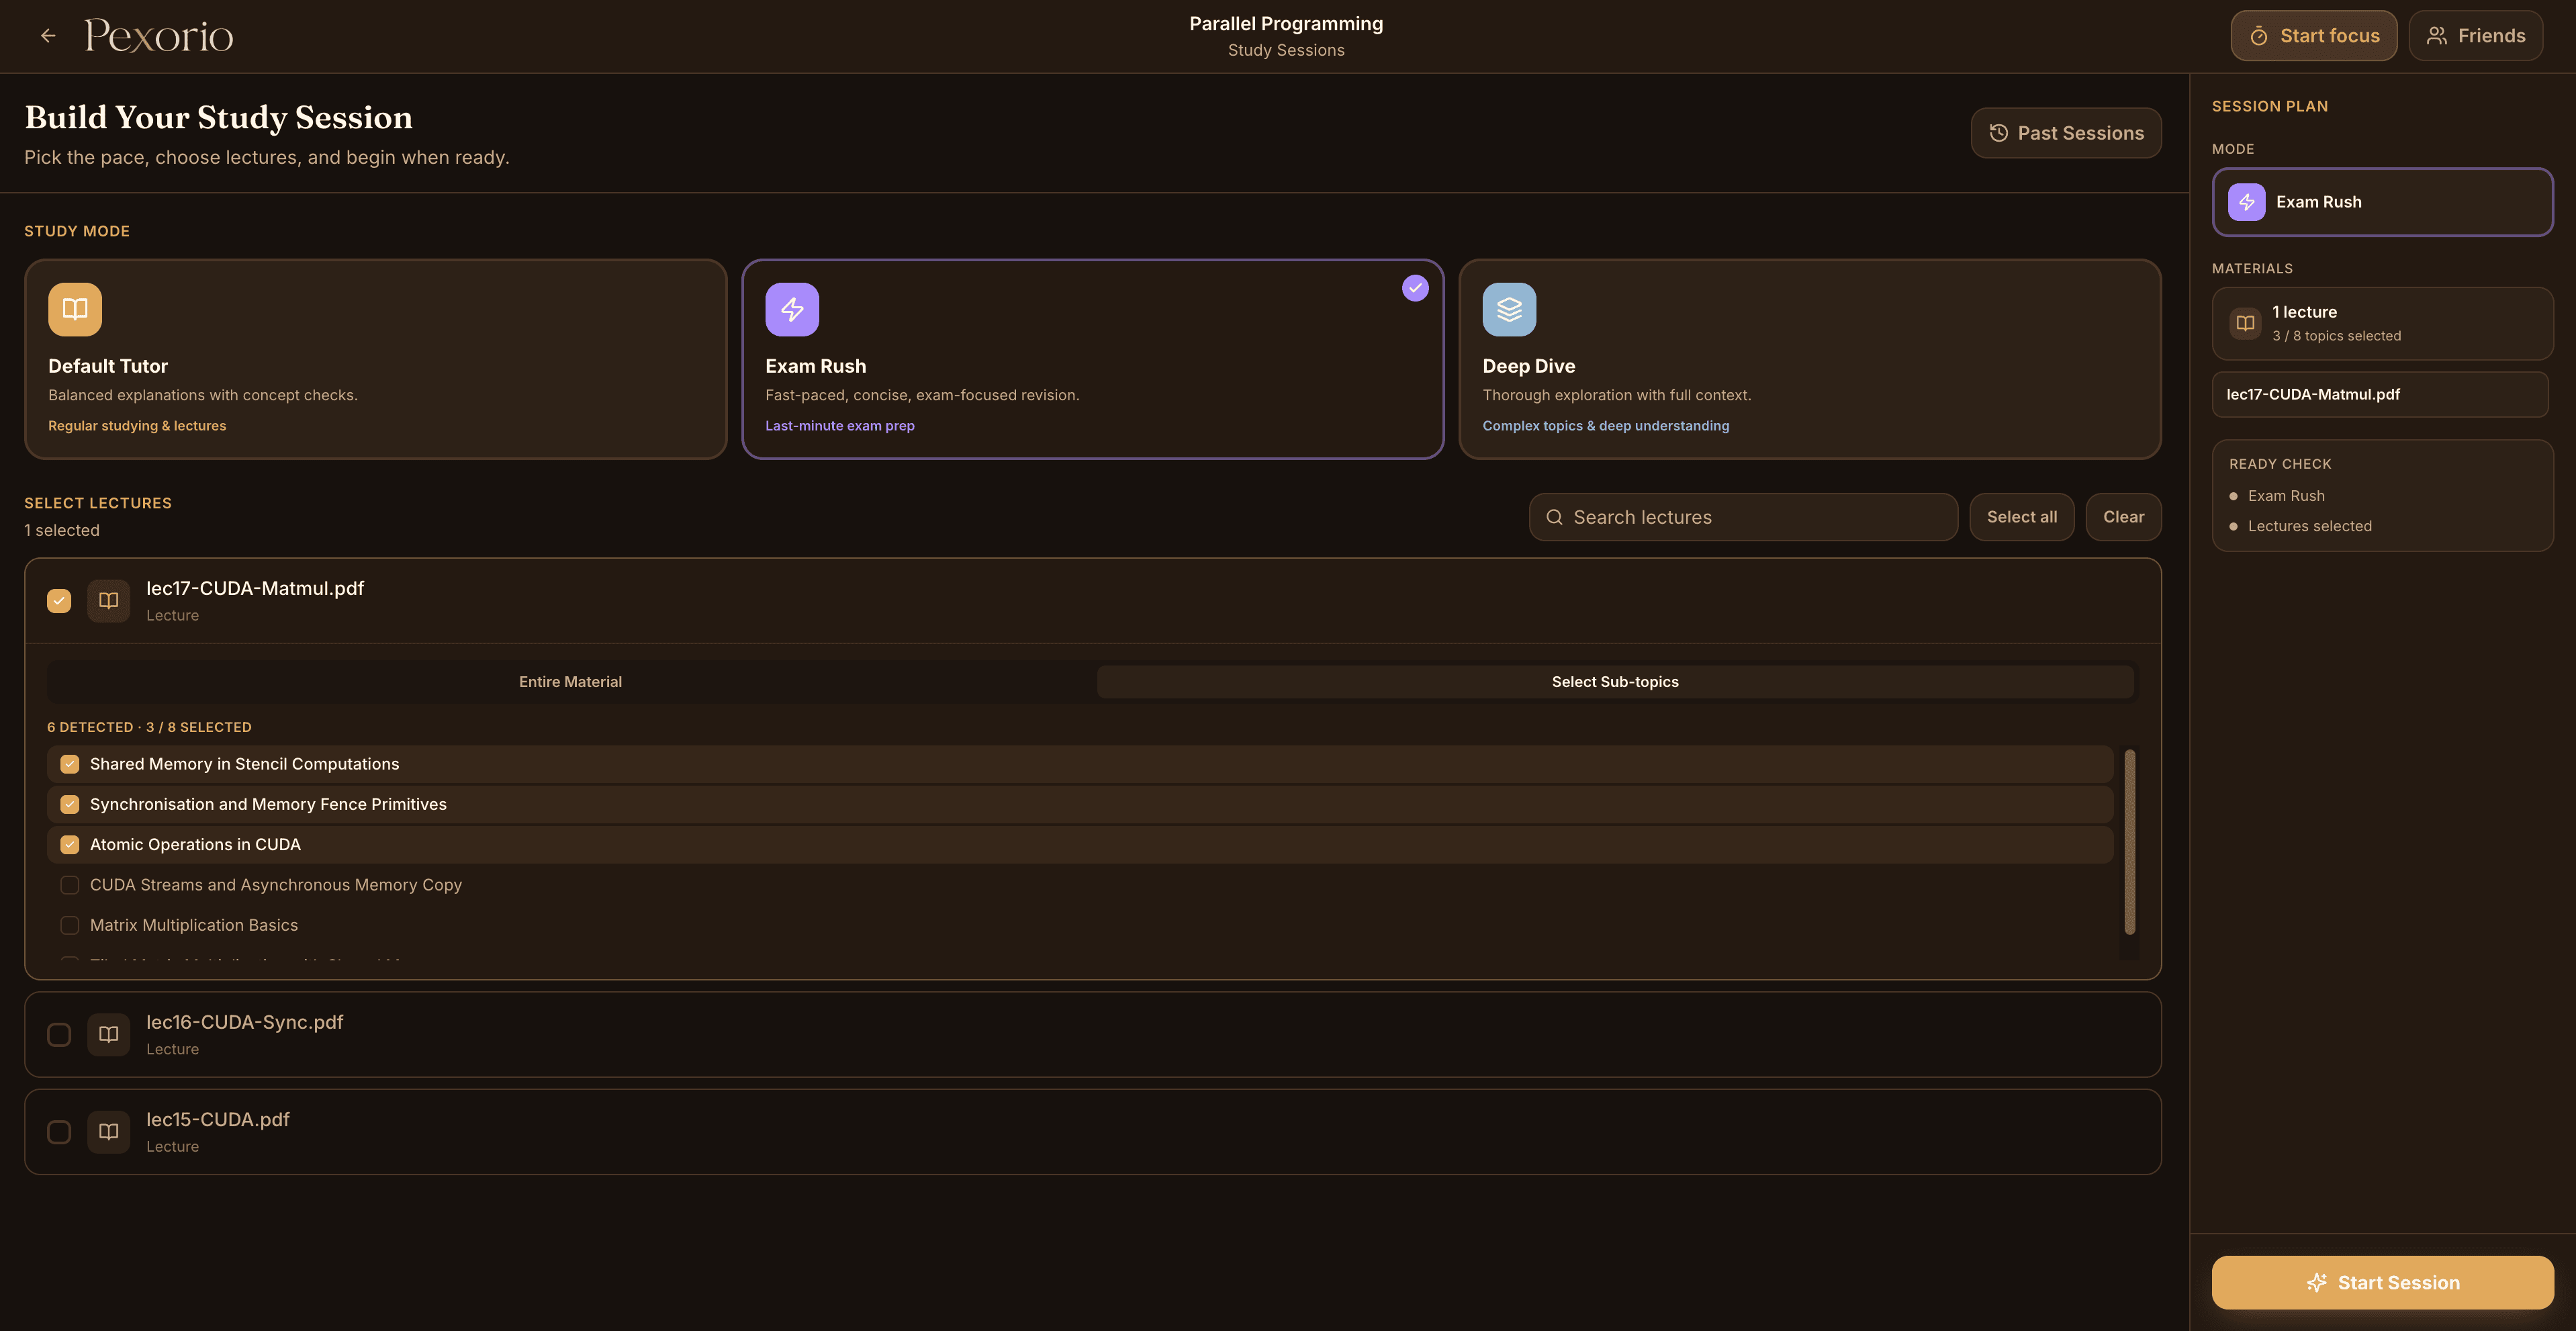
Task: Switch to the Entire Material tab
Action: pyautogui.click(x=570, y=682)
